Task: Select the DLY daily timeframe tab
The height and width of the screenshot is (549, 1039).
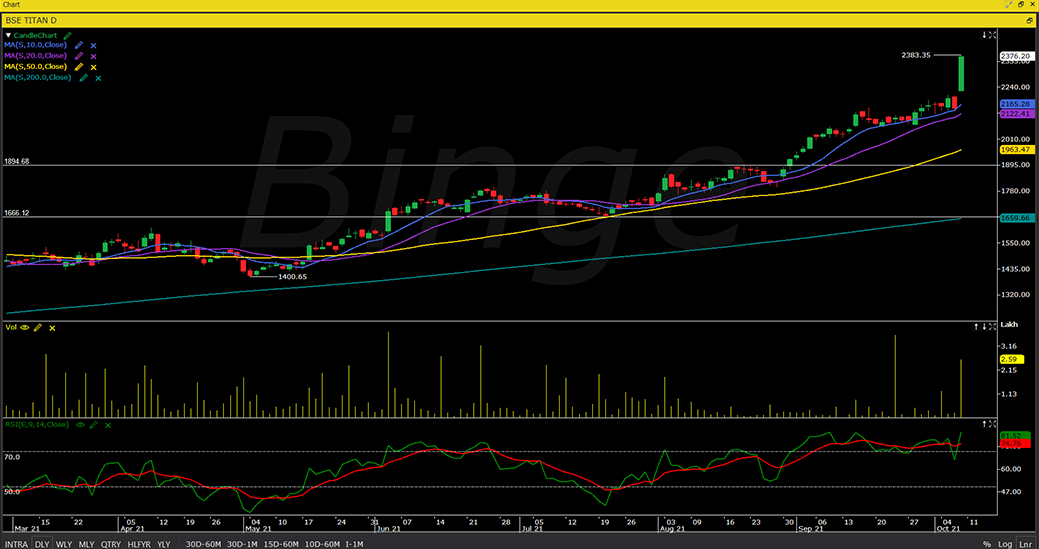Action: point(42,544)
